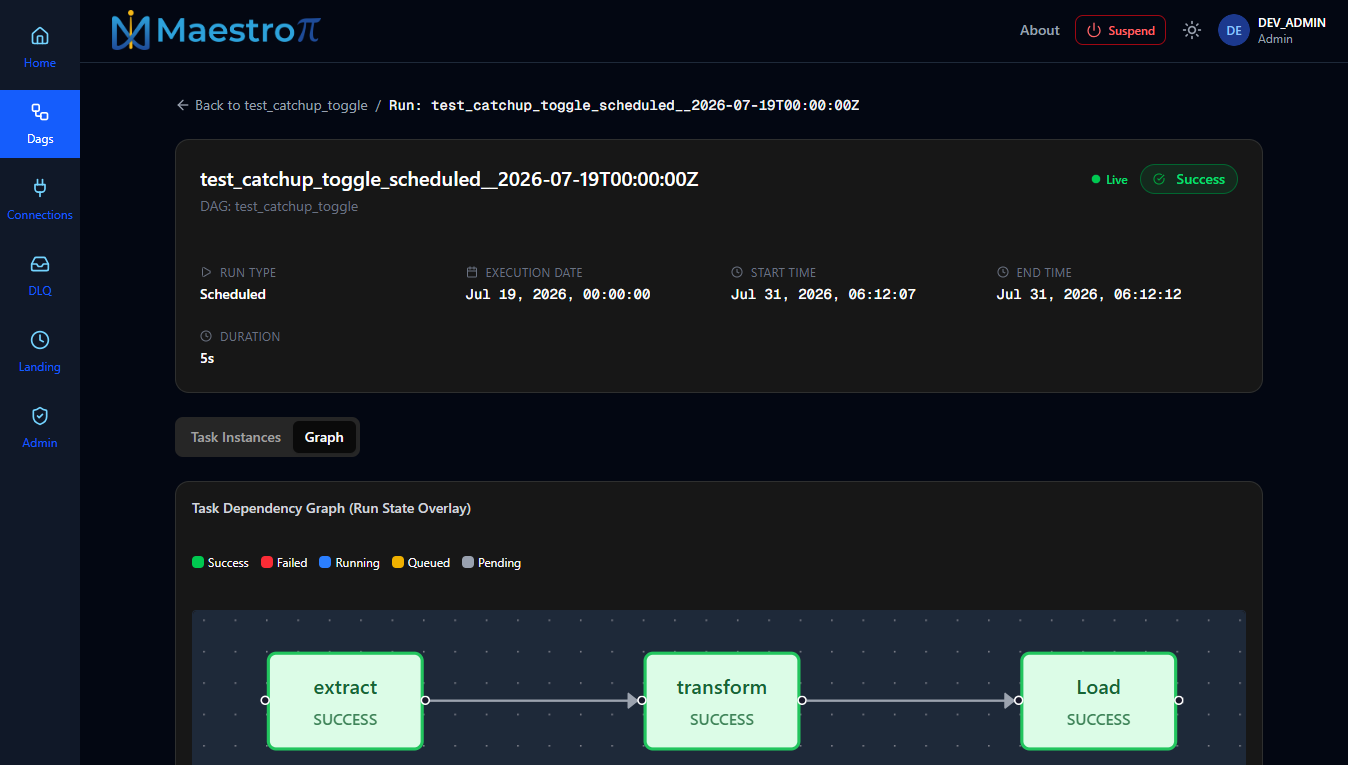This screenshot has height=765, width=1348.
Task: Click the End Time clock icon
Action: coord(1003,272)
